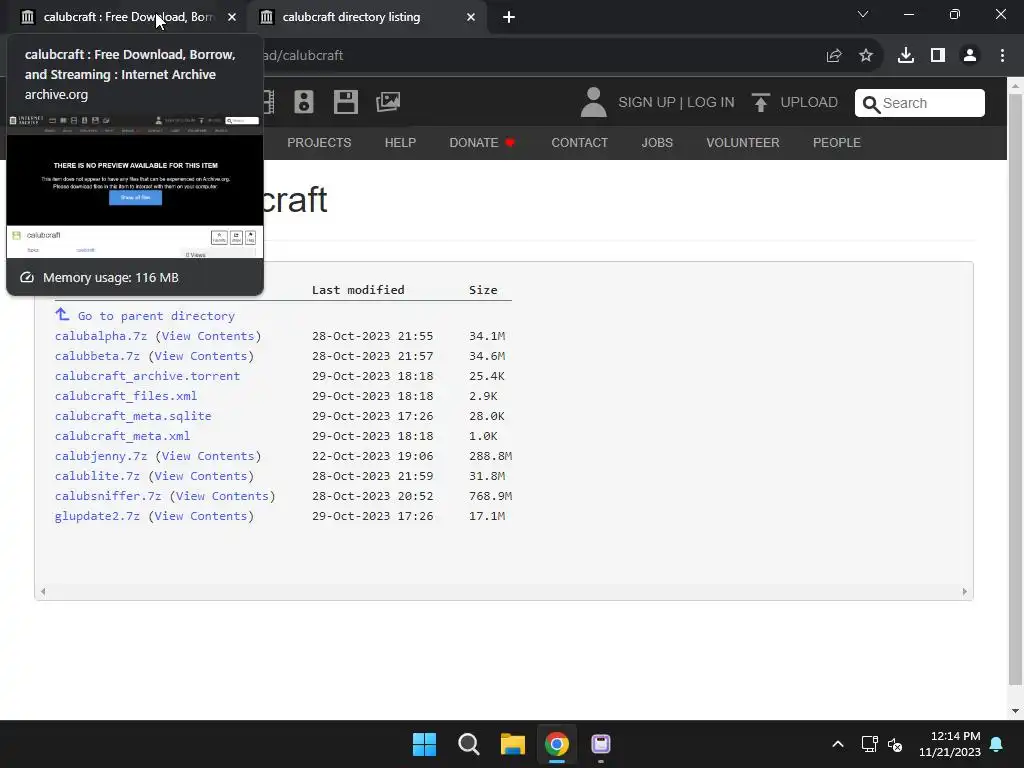Screen dimensions: 1024x768
Task: Open the UPLOAD link
Action: pos(808,103)
